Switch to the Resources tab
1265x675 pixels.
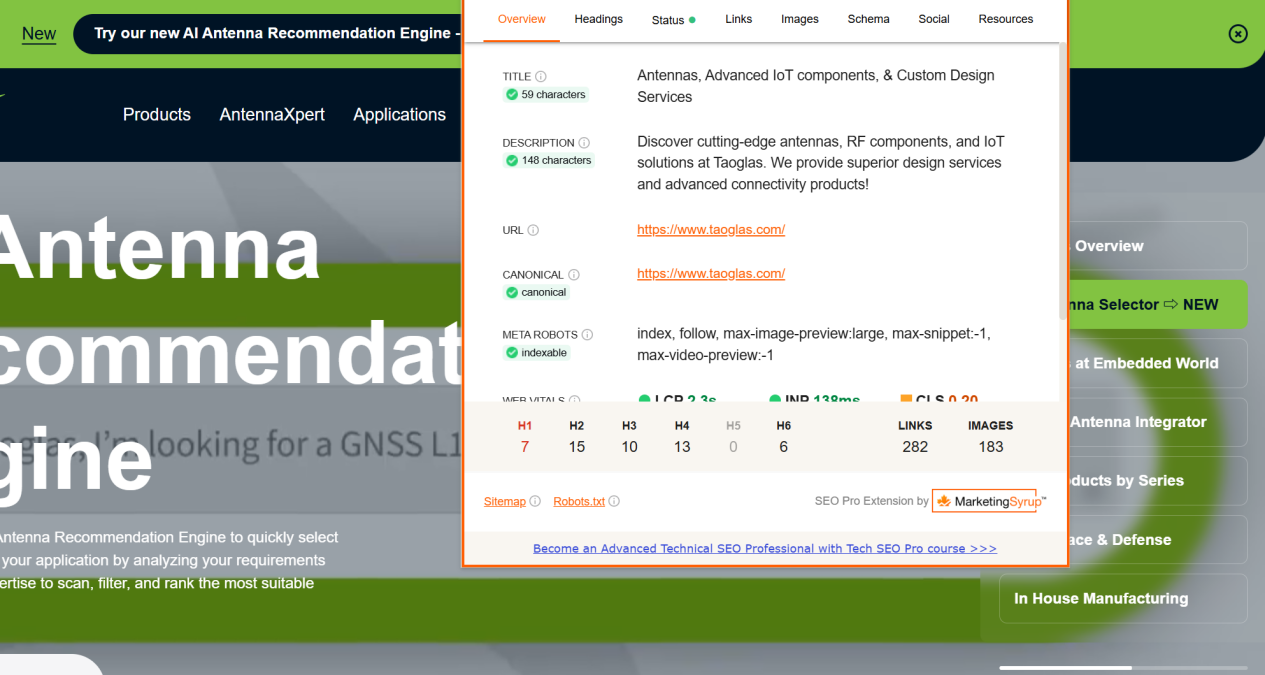pyautogui.click(x=1006, y=19)
